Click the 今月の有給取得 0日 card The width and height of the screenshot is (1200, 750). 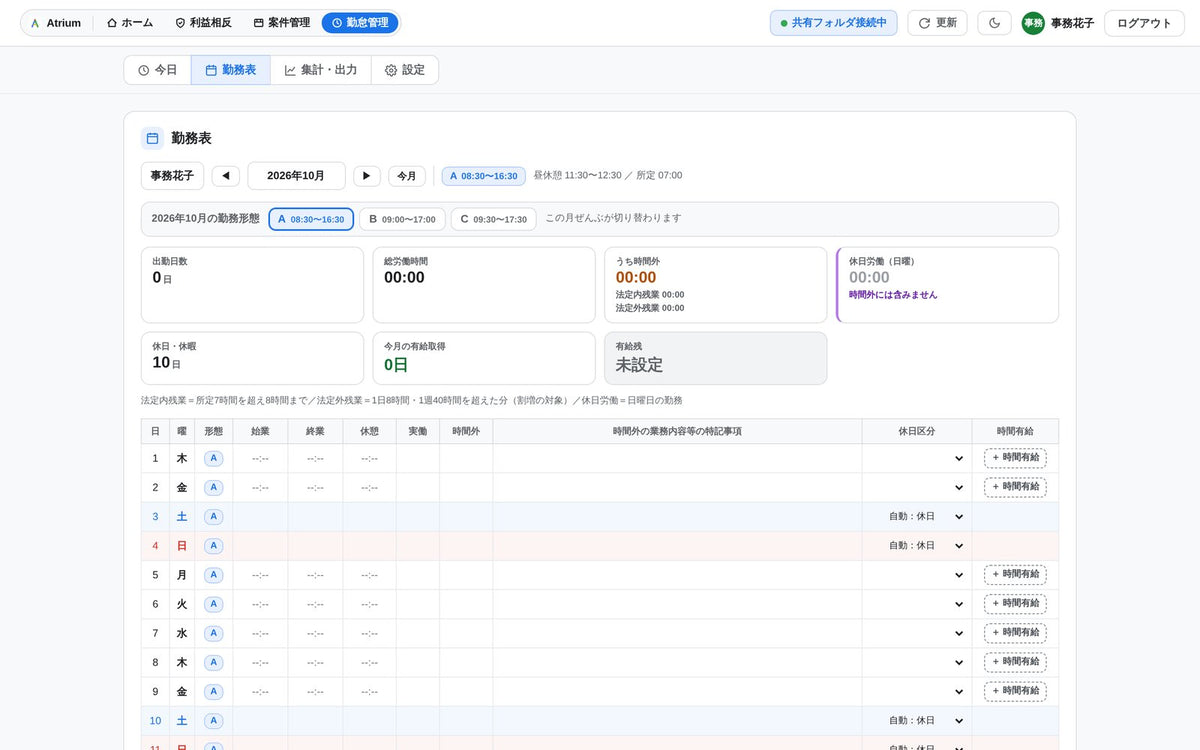[x=484, y=358]
